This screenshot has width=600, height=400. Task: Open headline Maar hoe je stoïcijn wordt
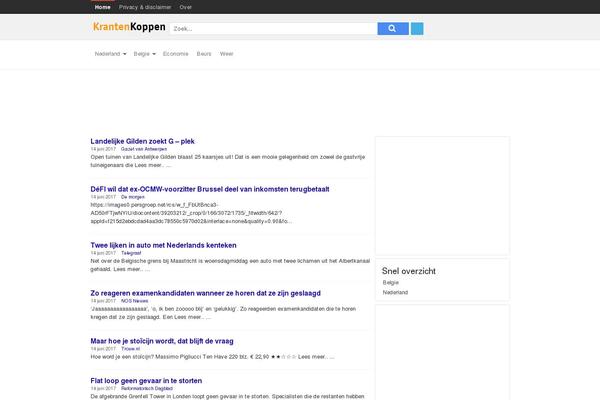(x=162, y=341)
